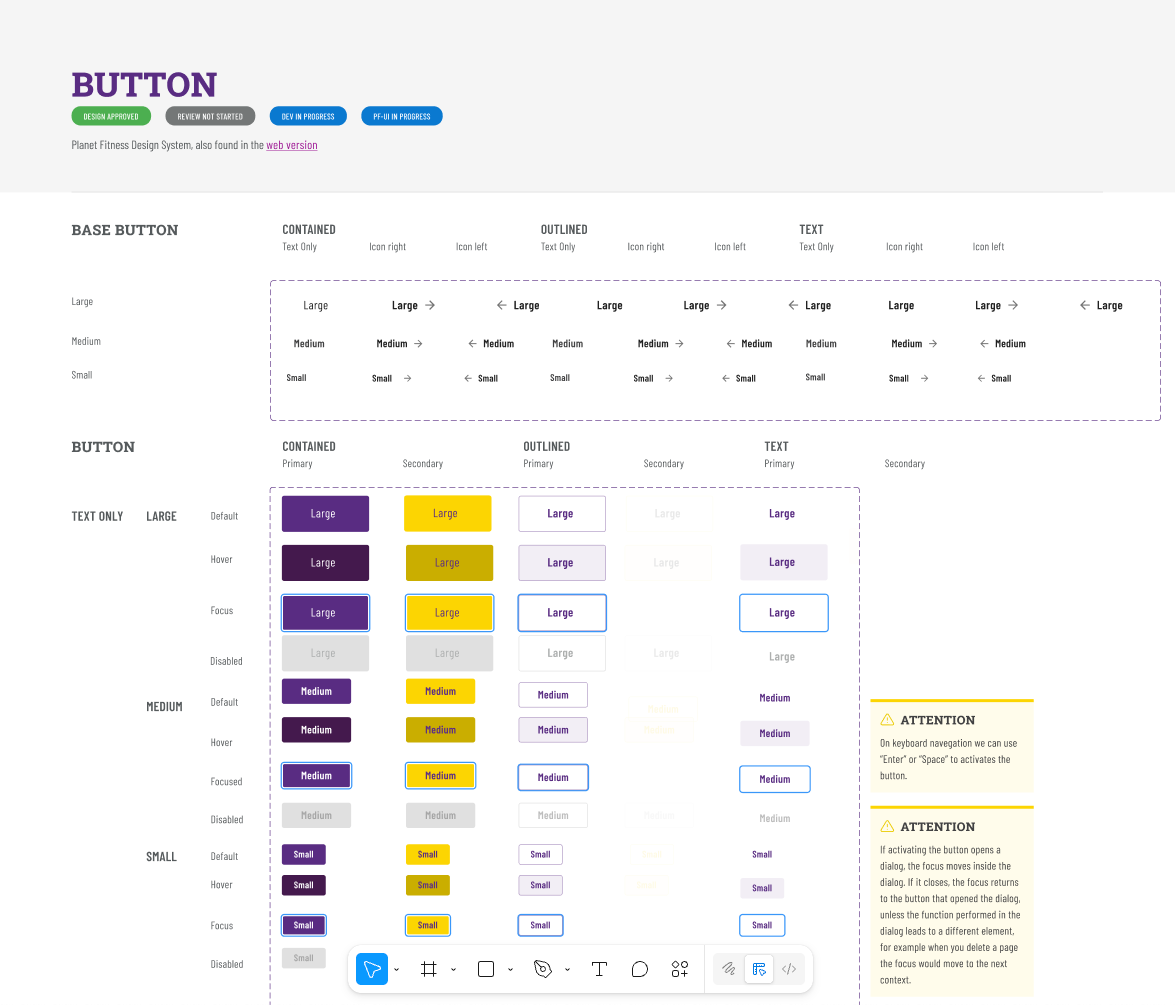
Task: Click the outlined primary Large default button
Action: (x=562, y=513)
